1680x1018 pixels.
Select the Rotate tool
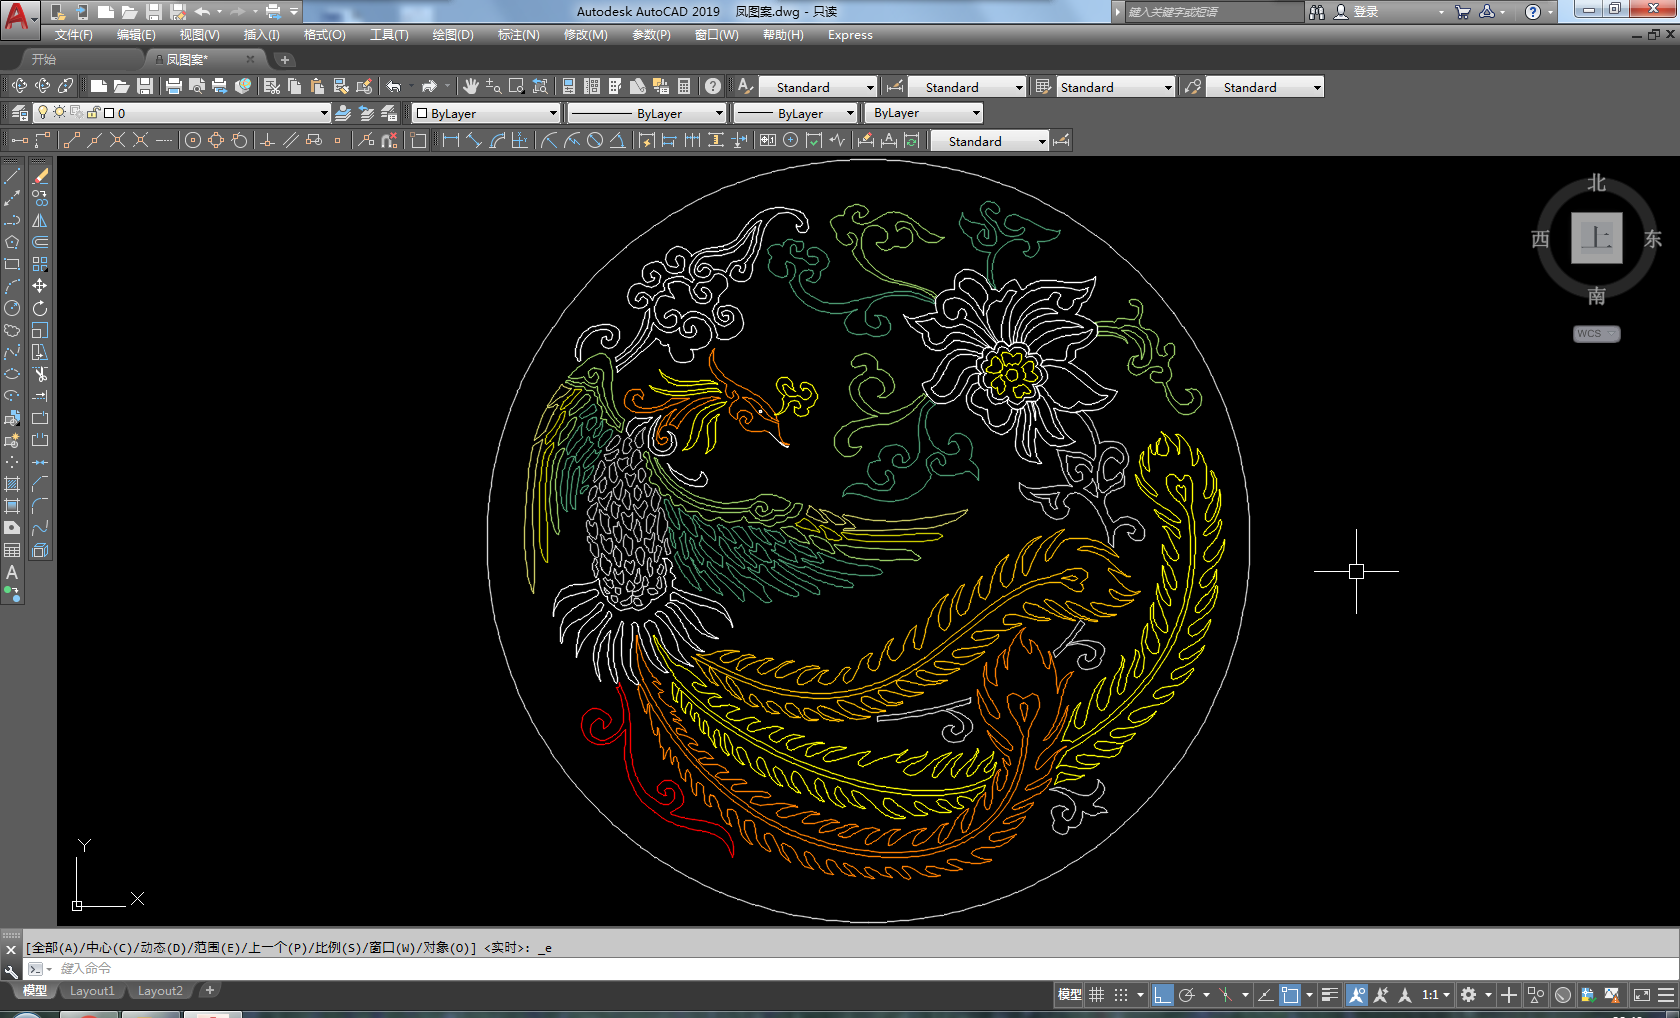coord(40,308)
